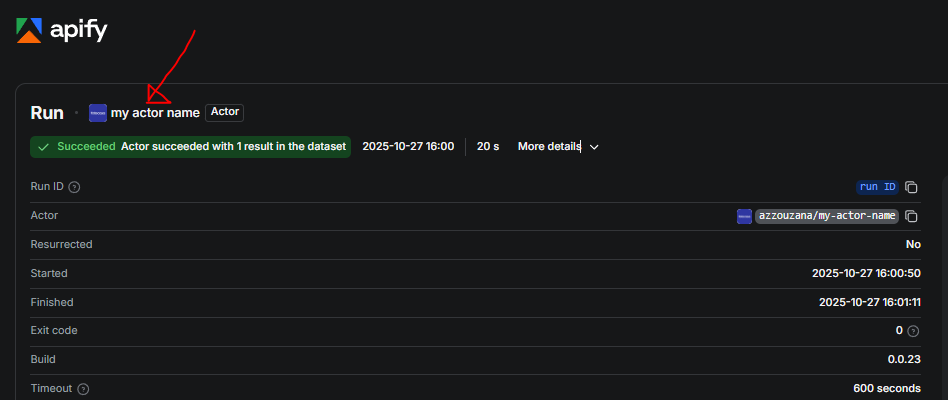Click the 20 s duration label
948x400 pixels.
click(x=488, y=147)
